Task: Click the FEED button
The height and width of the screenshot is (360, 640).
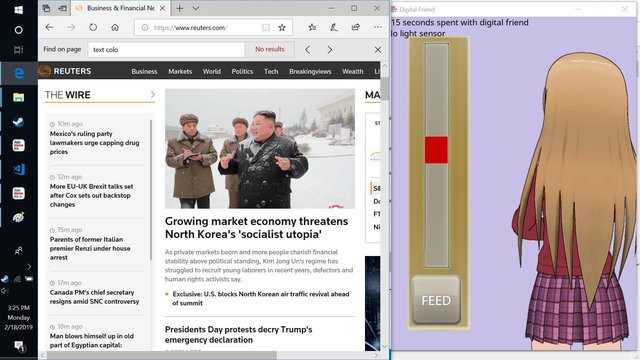Action: 436,300
